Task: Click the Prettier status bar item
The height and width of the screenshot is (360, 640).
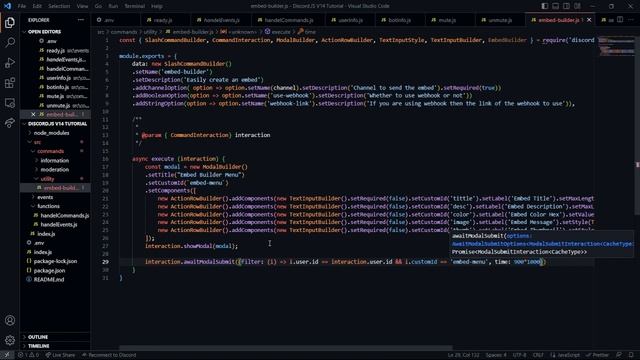Action: pyautogui.click(x=598, y=355)
